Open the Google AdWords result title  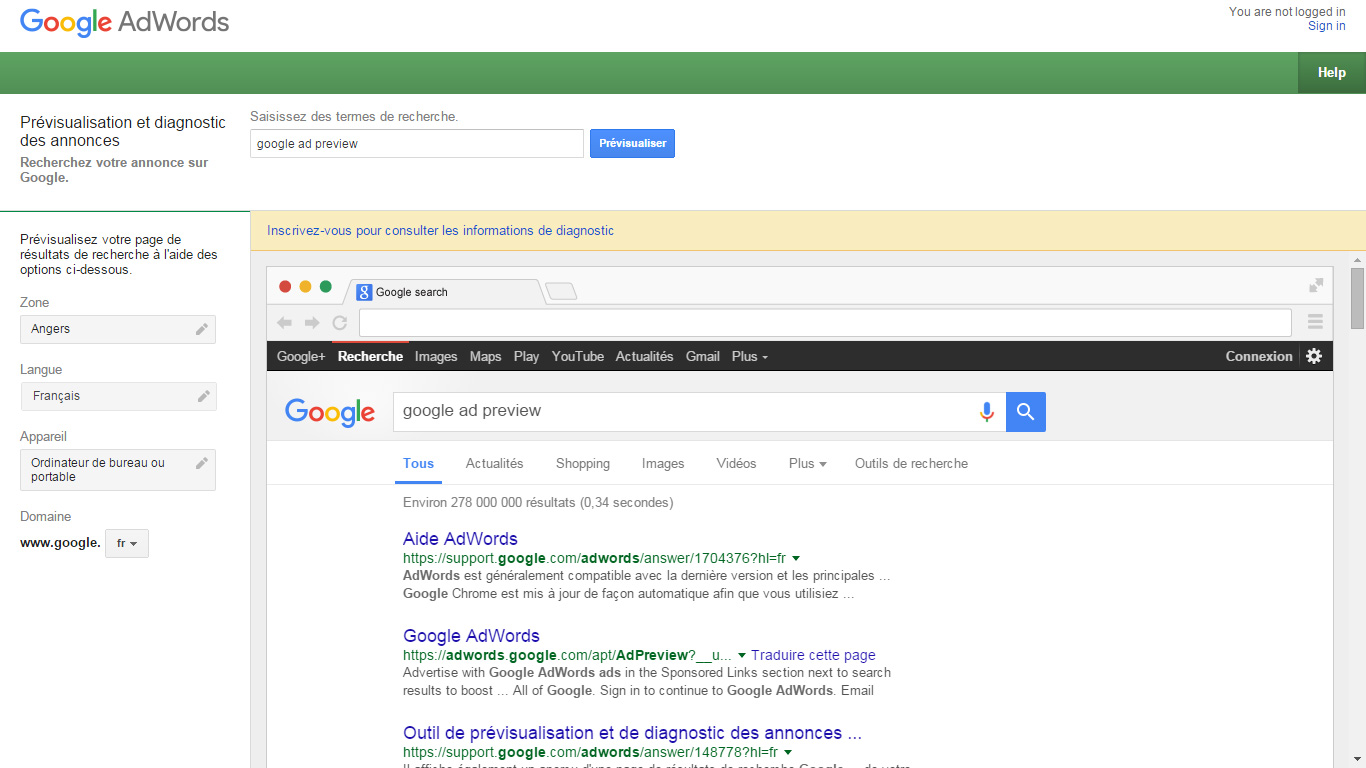[471, 636]
